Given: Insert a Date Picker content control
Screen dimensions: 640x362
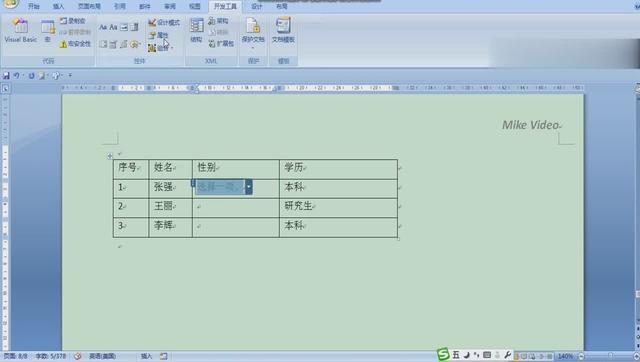Looking at the screenshot, I should [x=113, y=44].
